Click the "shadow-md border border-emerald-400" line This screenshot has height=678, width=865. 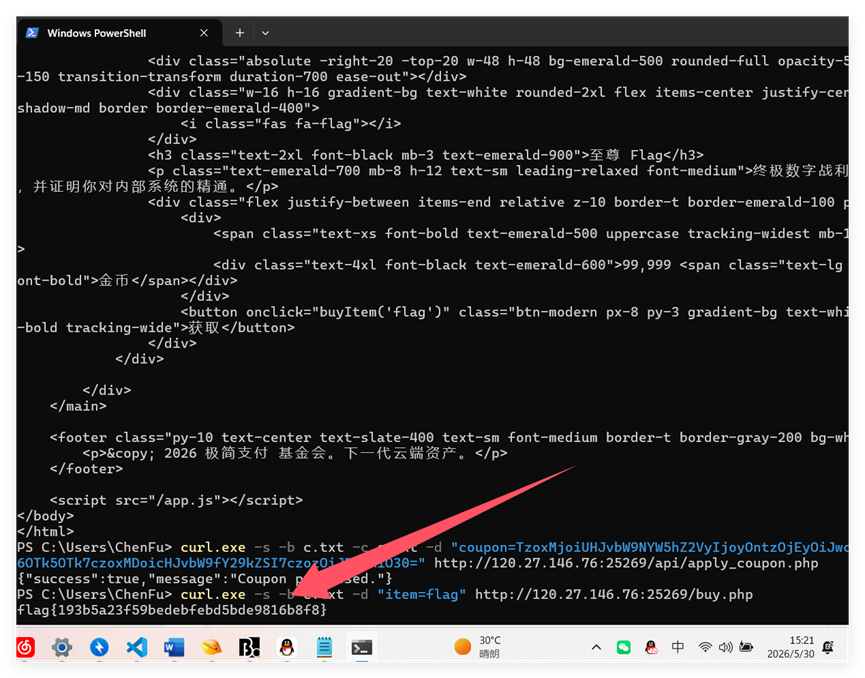click(168, 108)
